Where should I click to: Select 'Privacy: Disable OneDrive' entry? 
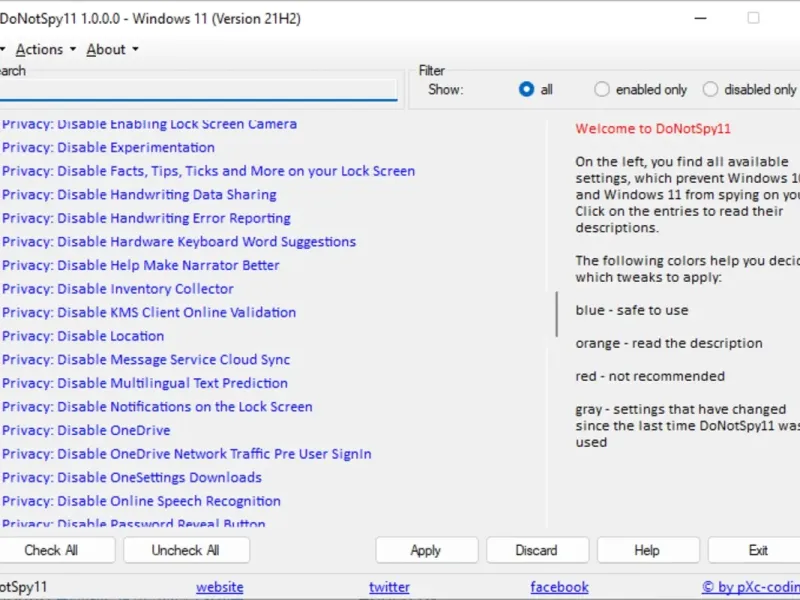[x=86, y=430]
